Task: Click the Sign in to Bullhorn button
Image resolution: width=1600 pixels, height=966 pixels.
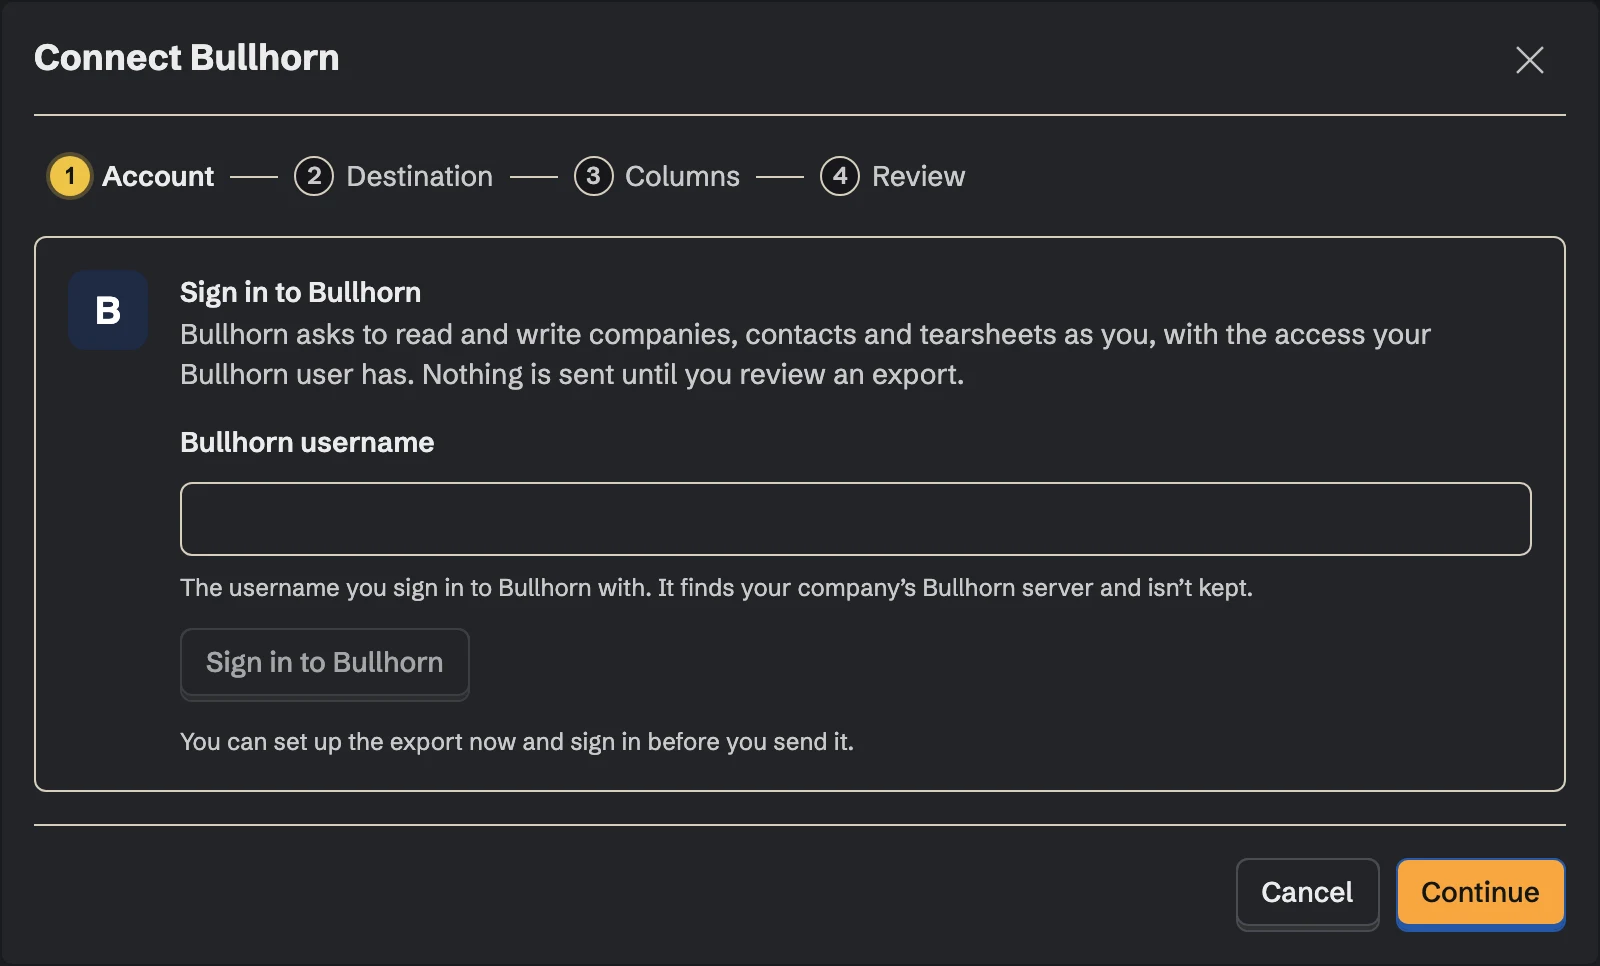Action: (x=325, y=662)
